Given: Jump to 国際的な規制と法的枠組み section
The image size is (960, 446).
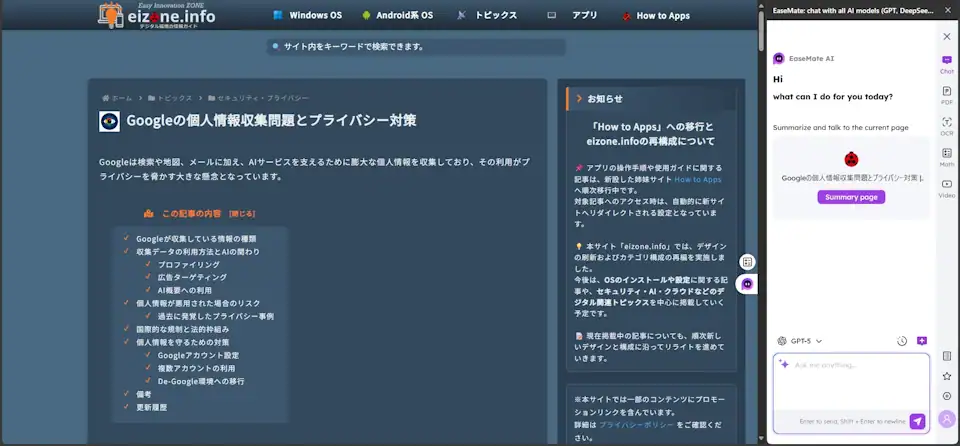Looking at the screenshot, I should 182,329.
